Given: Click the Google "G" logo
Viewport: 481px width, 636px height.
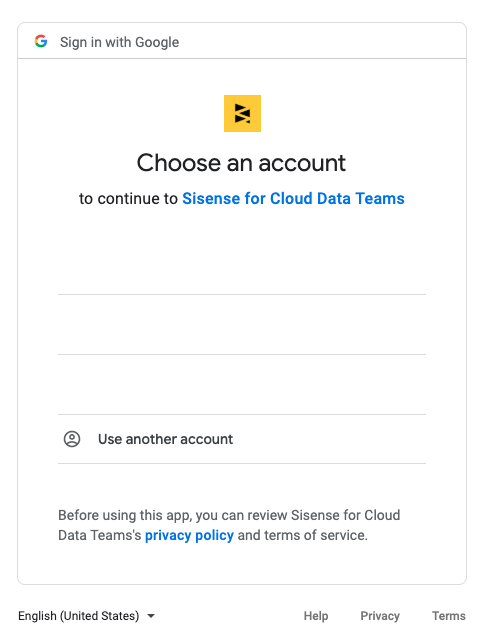Looking at the screenshot, I should (41, 41).
